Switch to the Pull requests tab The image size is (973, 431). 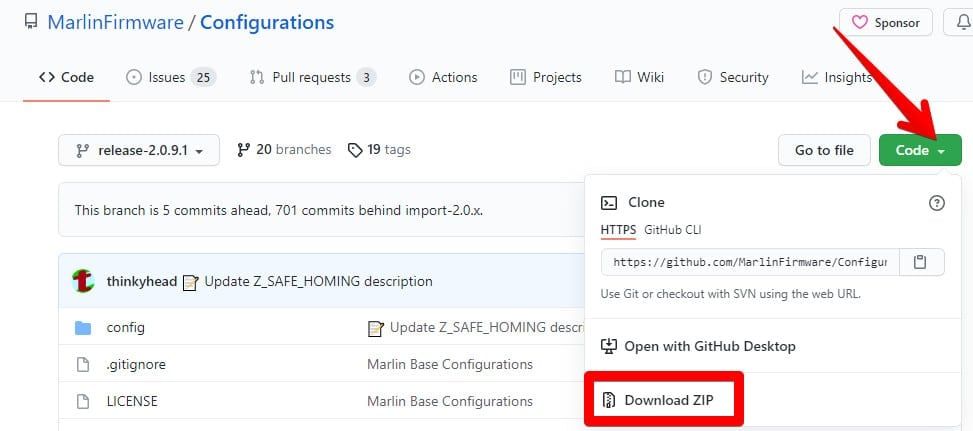312,77
